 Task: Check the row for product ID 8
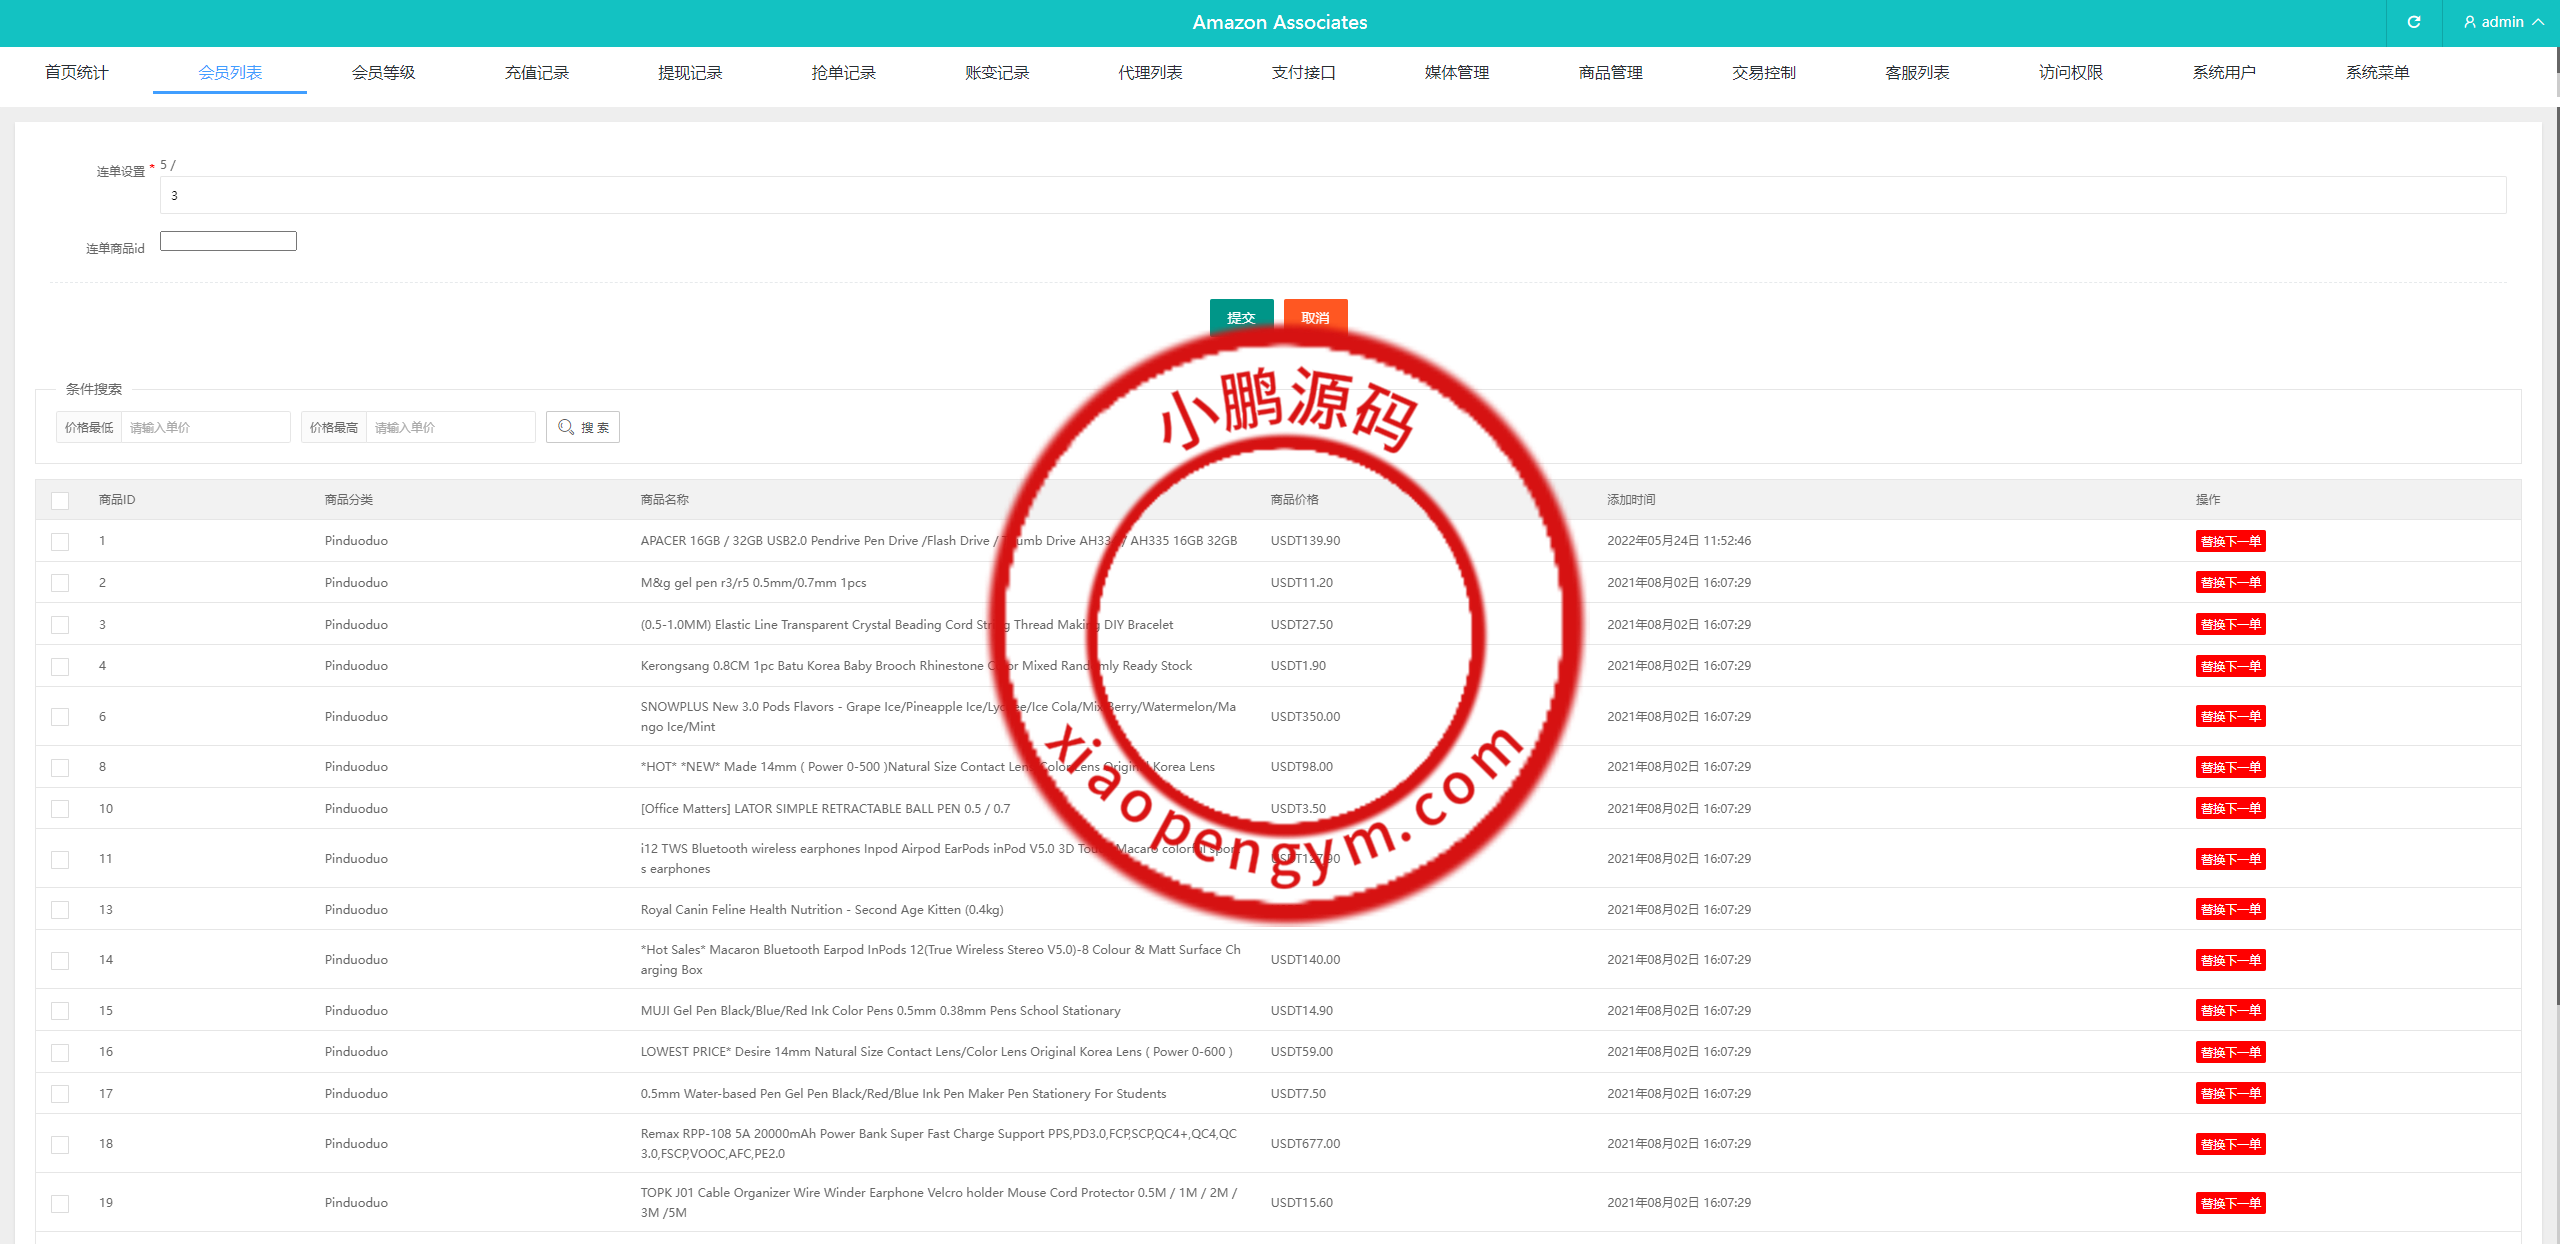pyautogui.click(x=60, y=767)
